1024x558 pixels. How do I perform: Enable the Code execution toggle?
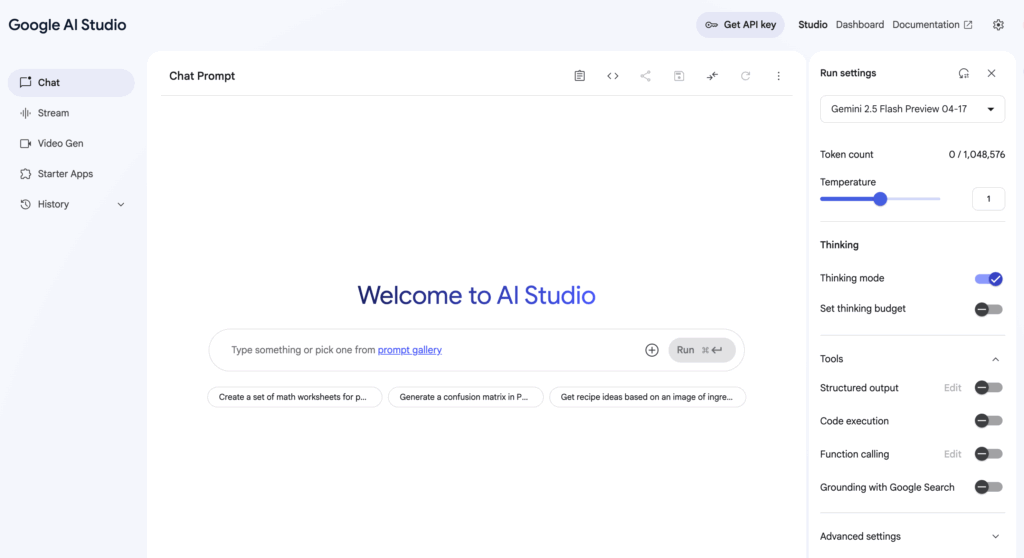(x=989, y=421)
